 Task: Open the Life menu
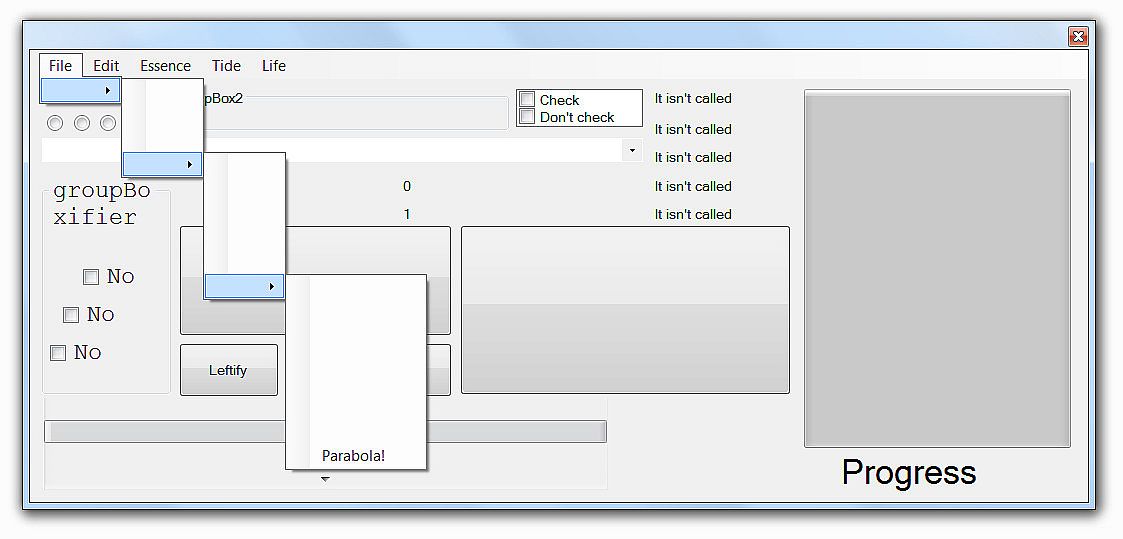click(x=274, y=66)
